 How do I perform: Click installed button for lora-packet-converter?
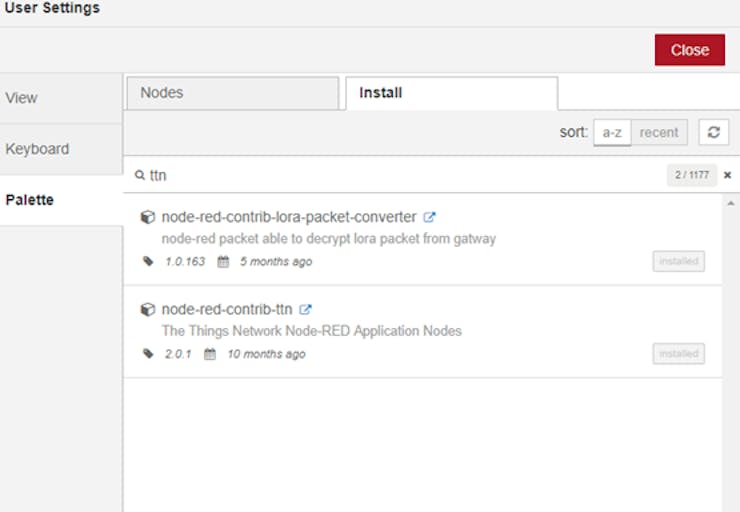pos(679,261)
